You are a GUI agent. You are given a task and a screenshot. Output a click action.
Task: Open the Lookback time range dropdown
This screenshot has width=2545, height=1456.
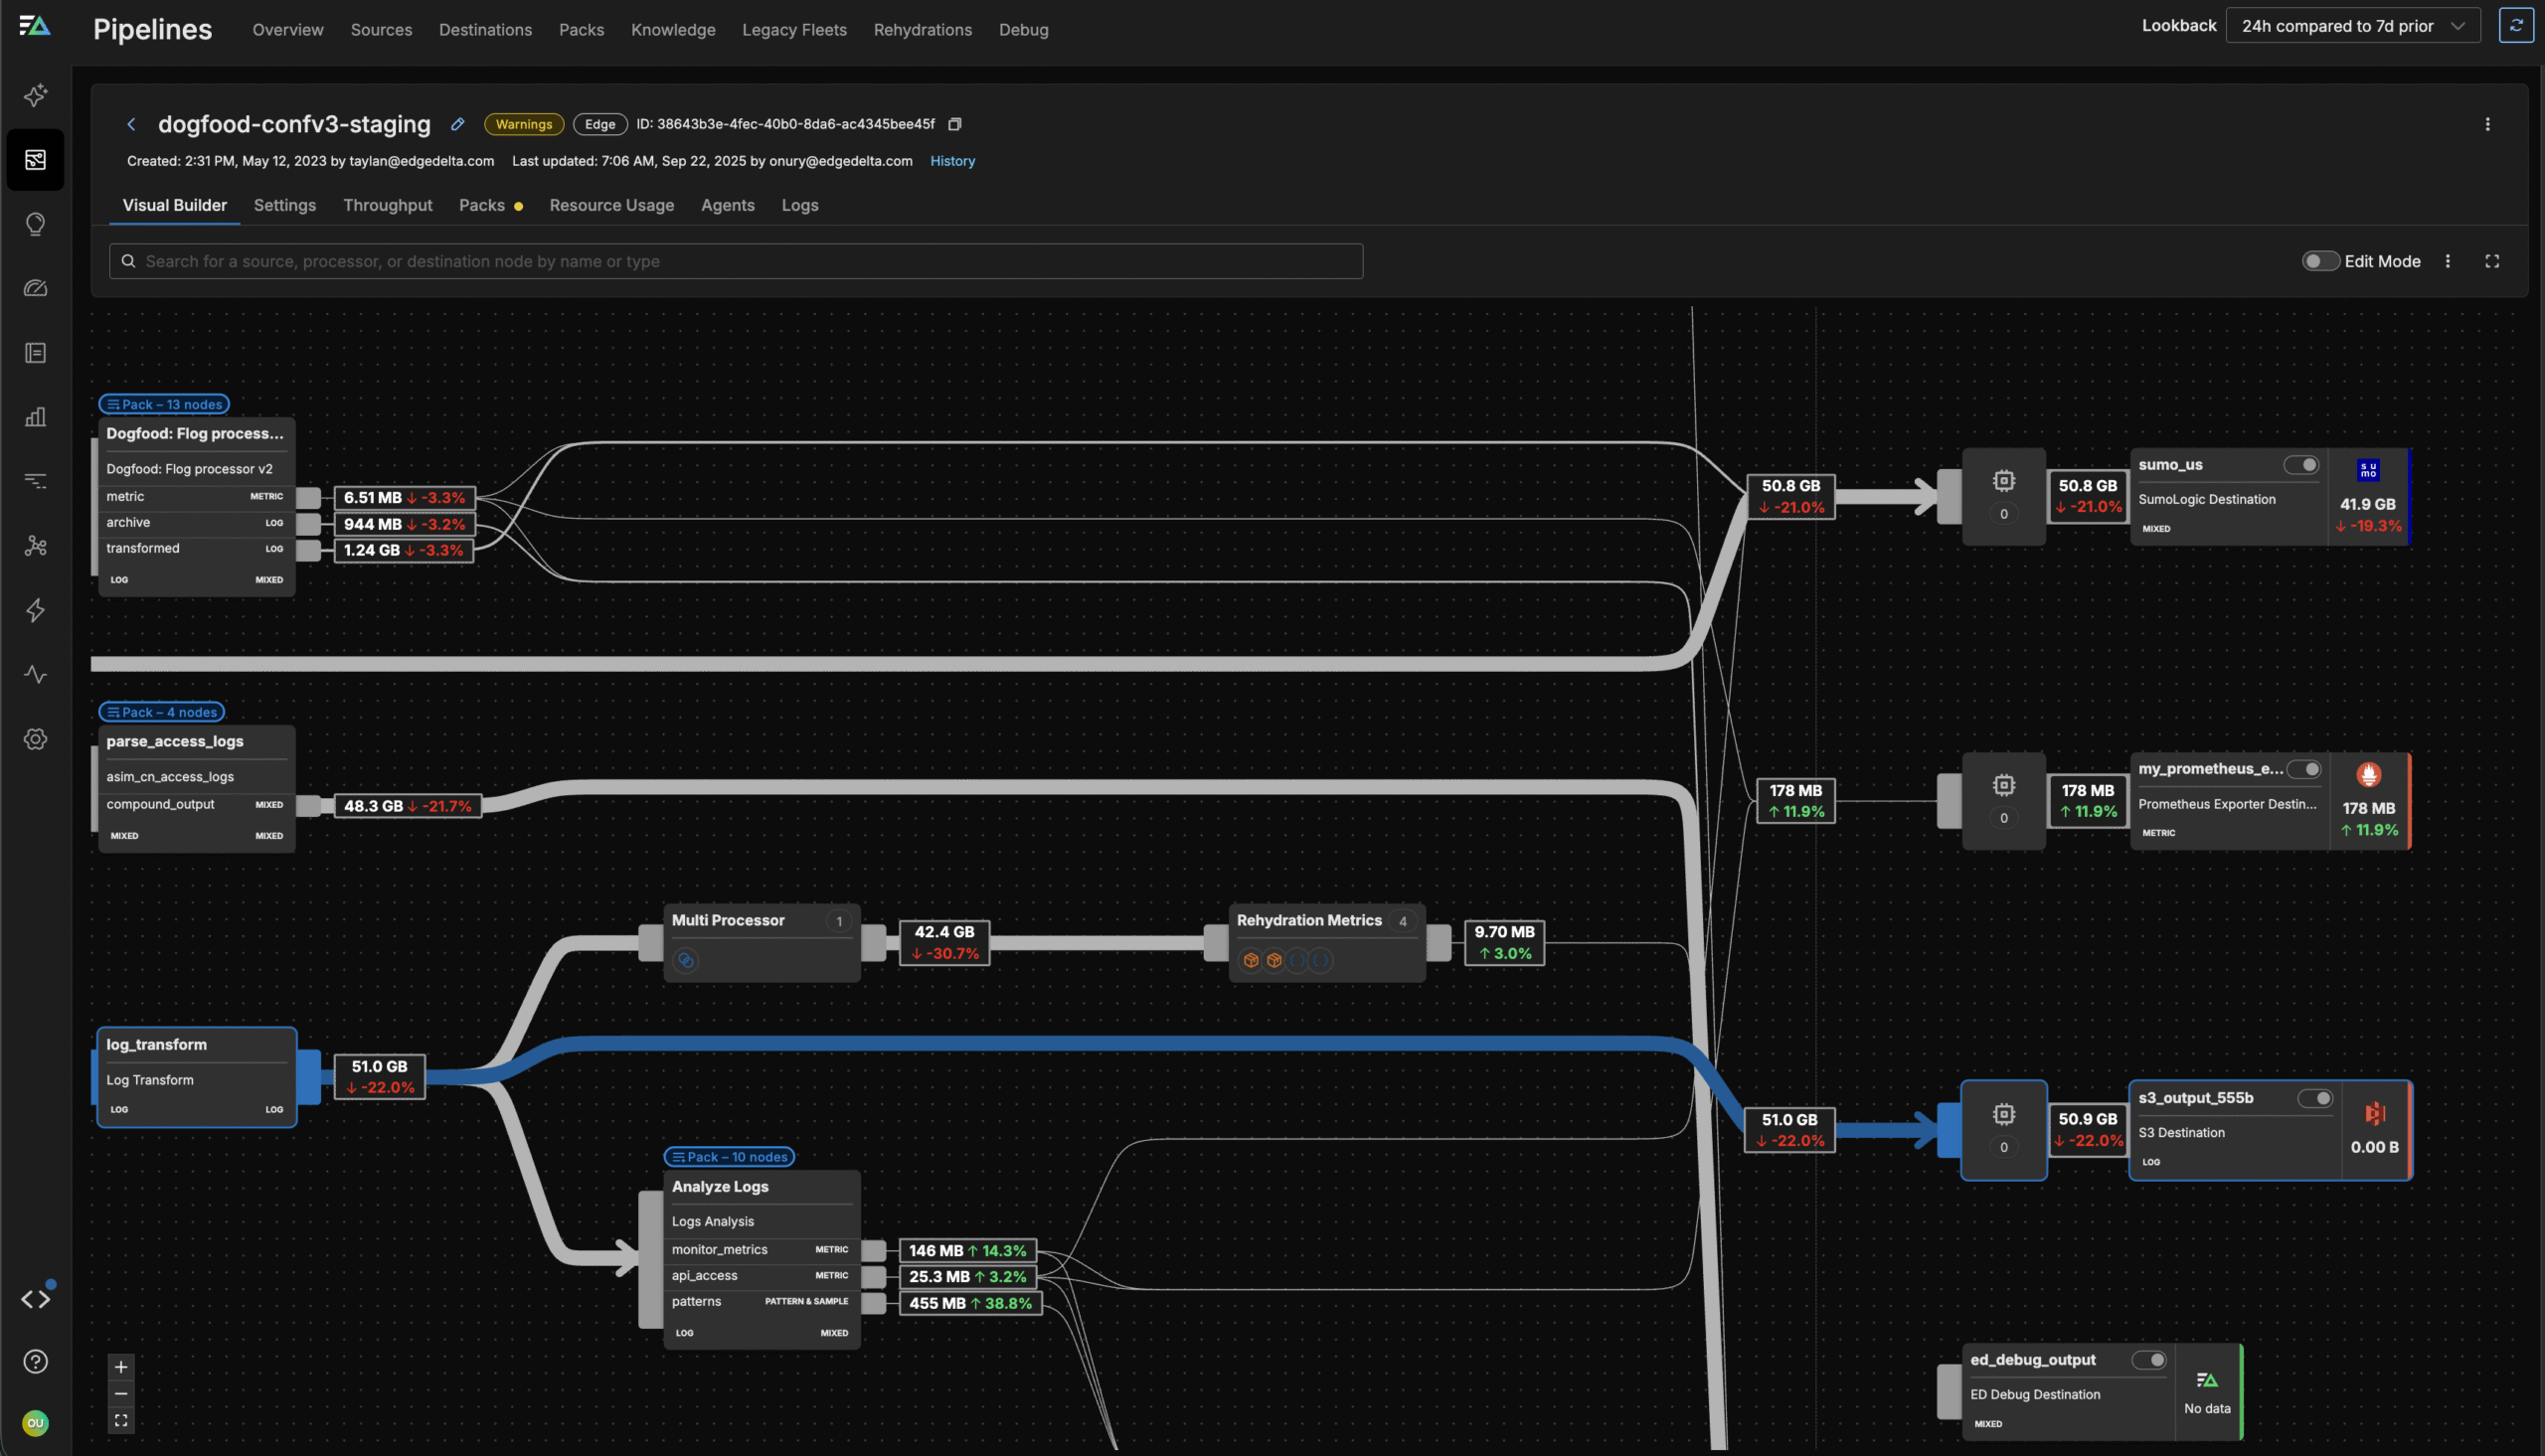click(x=2352, y=26)
